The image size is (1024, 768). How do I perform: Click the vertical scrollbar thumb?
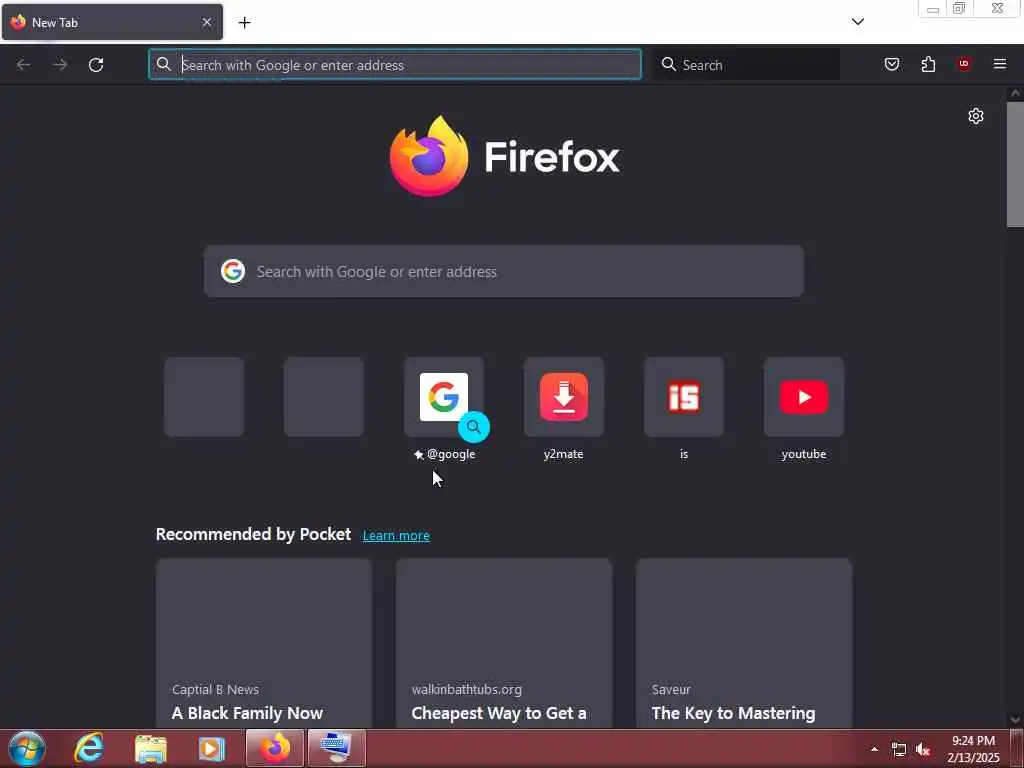point(1015,163)
